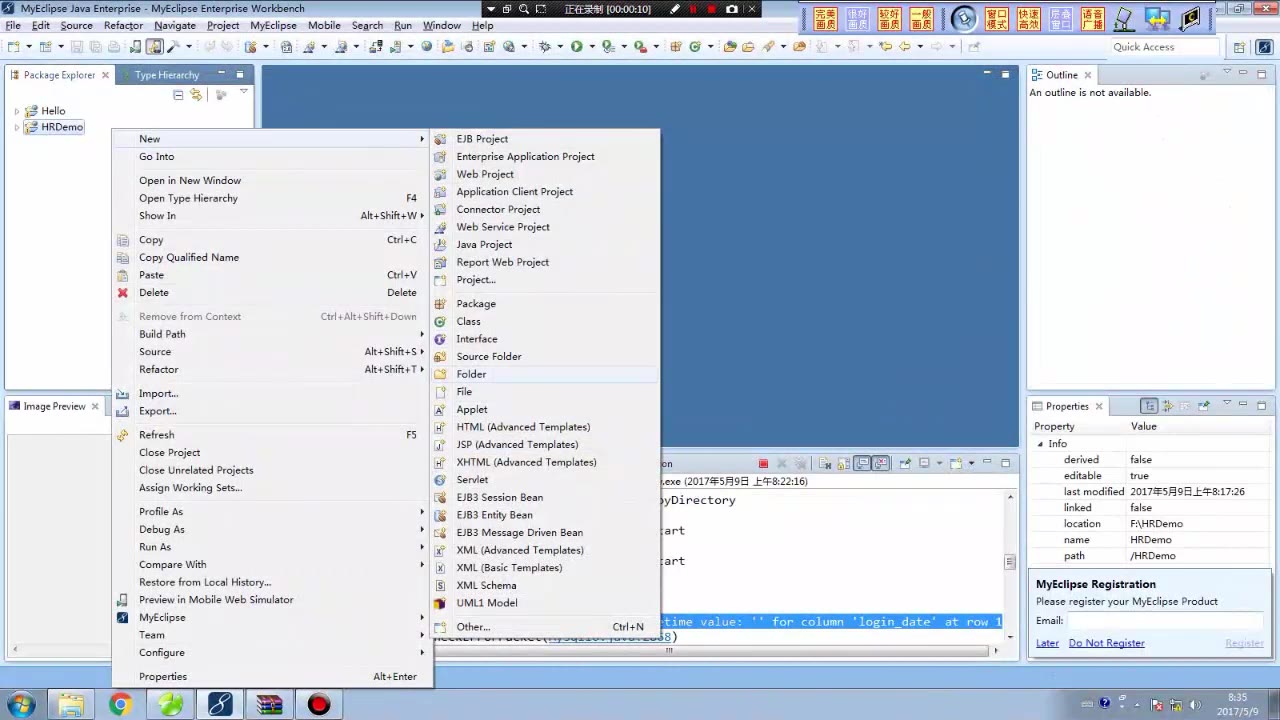Click the UML1 Model icon
The width and height of the screenshot is (1280, 720).
click(440, 603)
